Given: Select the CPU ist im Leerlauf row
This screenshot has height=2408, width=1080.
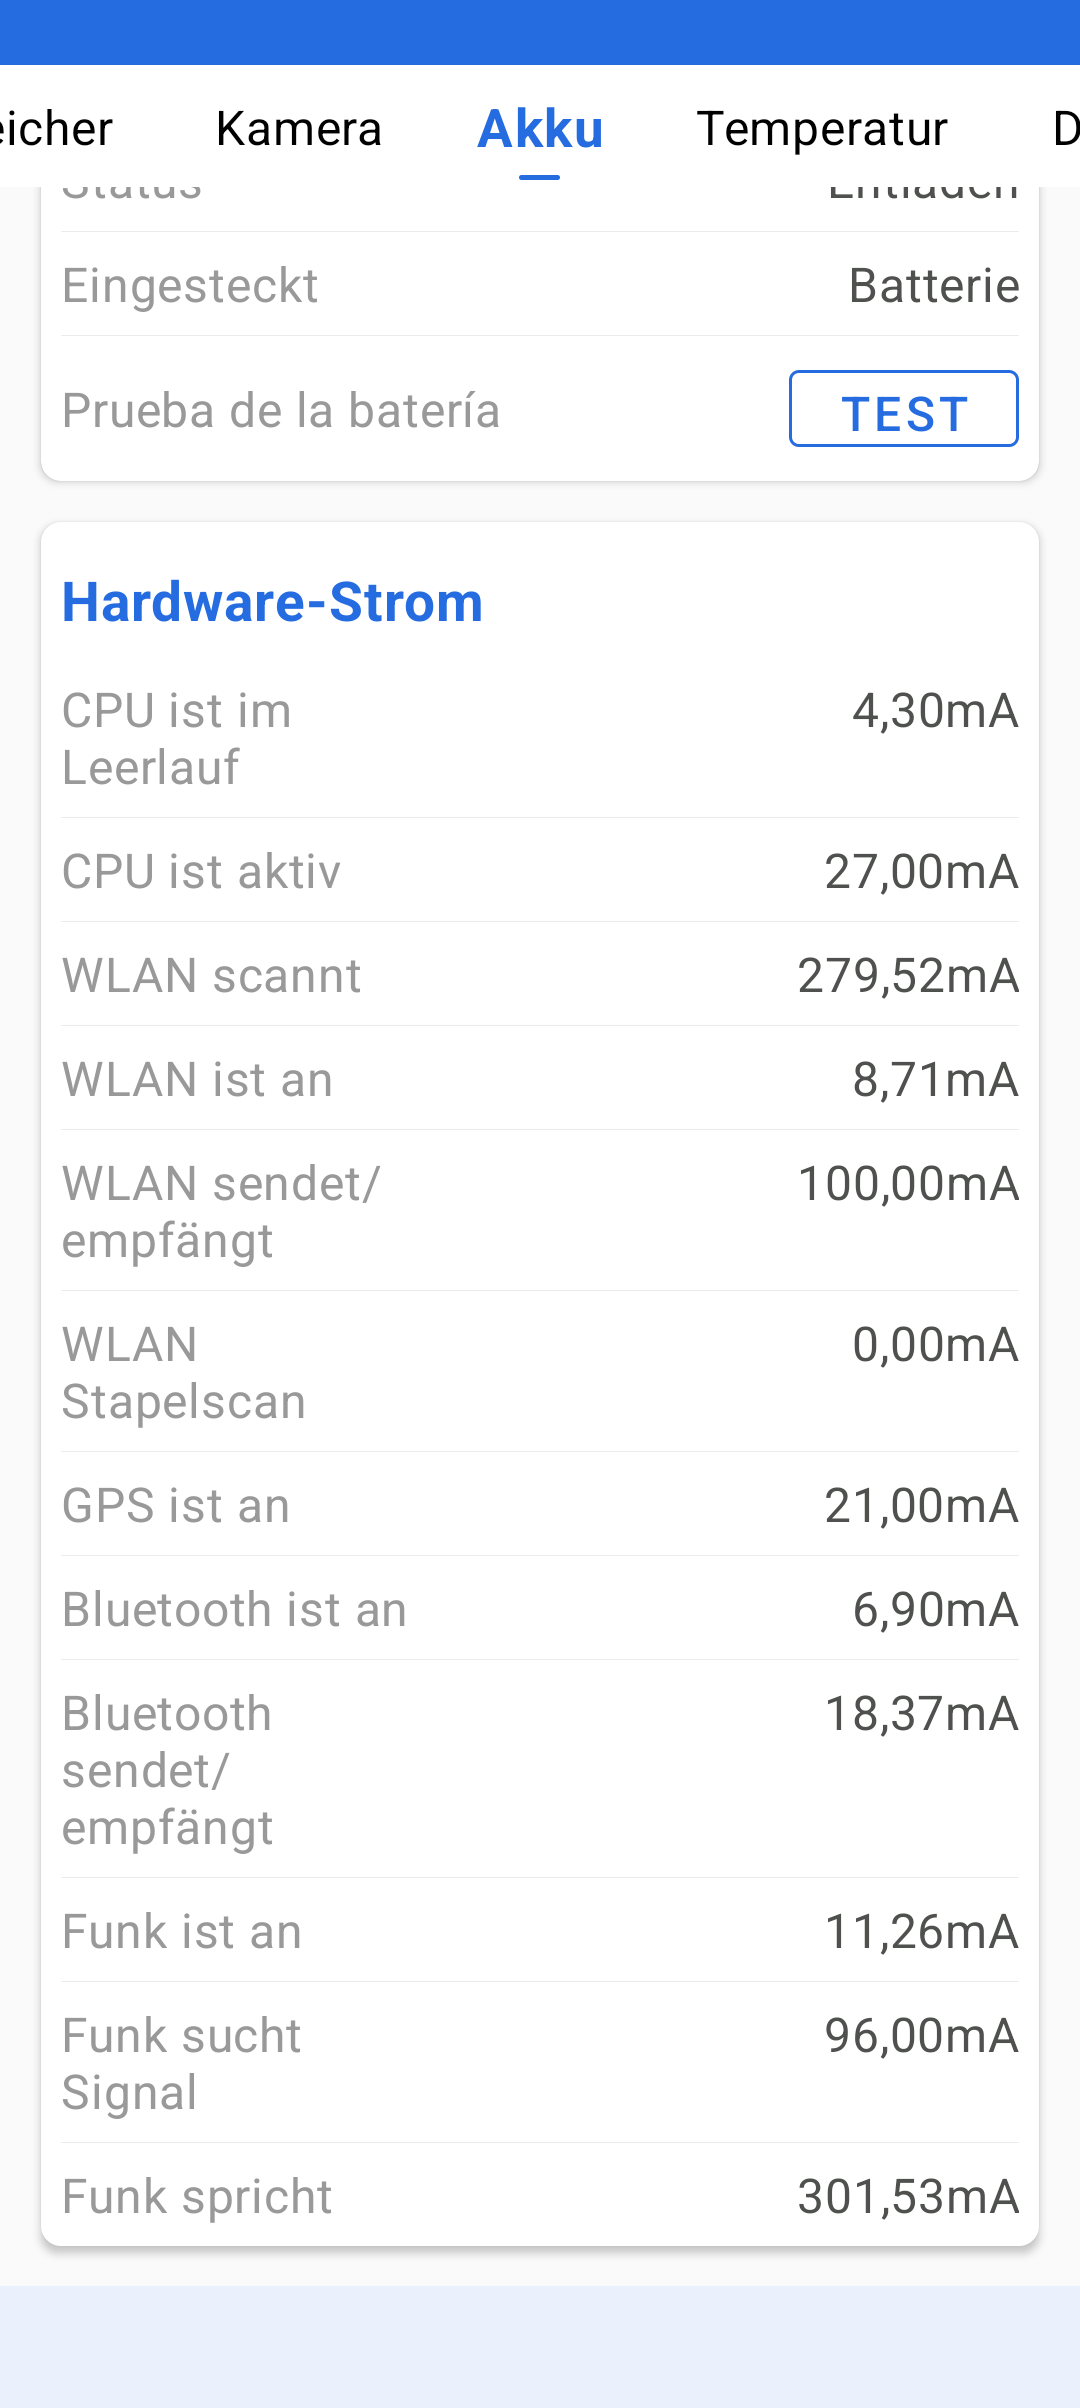Looking at the screenshot, I should coord(540,738).
